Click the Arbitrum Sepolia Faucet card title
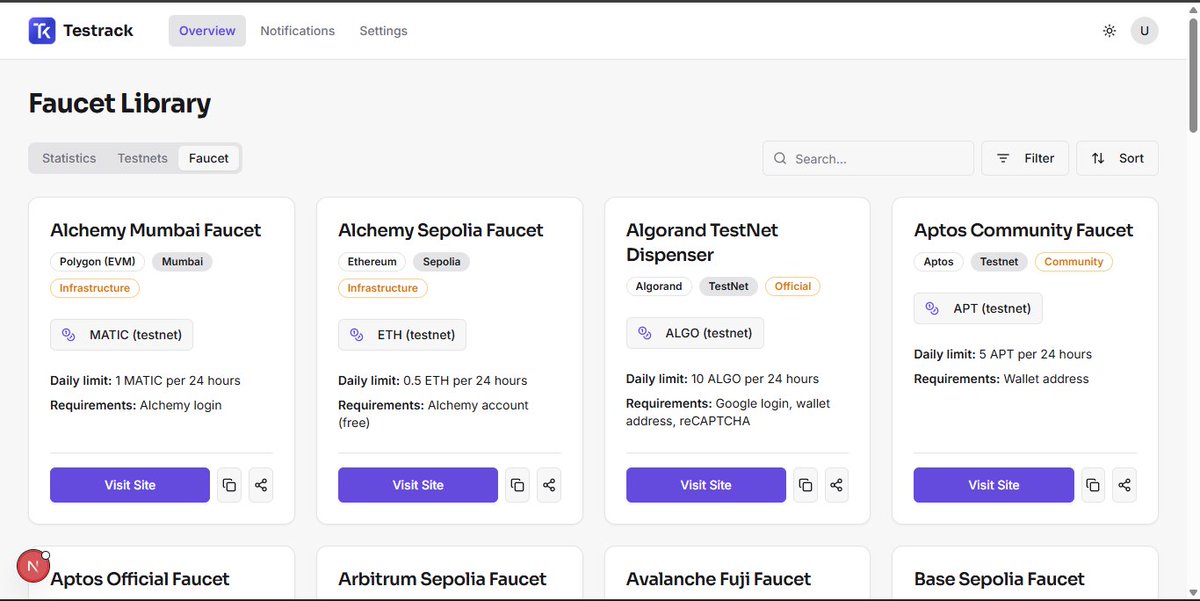This screenshot has width=1200, height=601. [442, 579]
